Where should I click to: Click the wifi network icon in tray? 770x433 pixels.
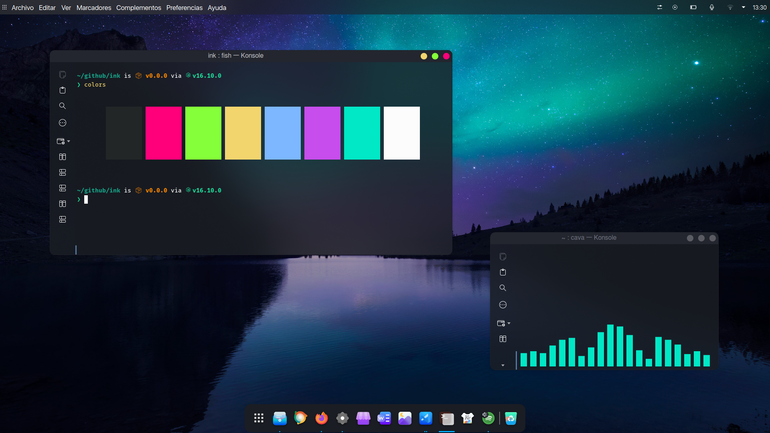click(x=730, y=7)
